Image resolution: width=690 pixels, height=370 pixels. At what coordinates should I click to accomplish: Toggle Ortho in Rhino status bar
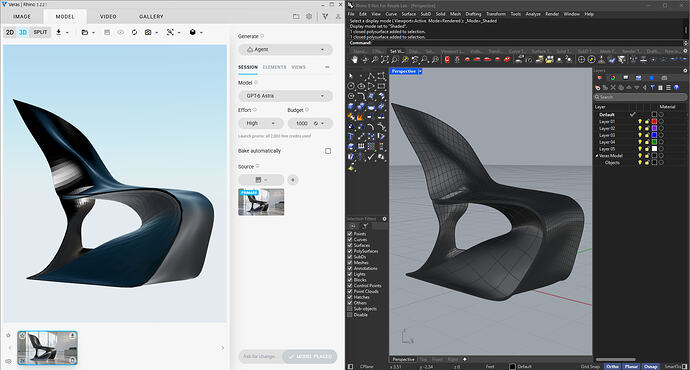(x=612, y=366)
